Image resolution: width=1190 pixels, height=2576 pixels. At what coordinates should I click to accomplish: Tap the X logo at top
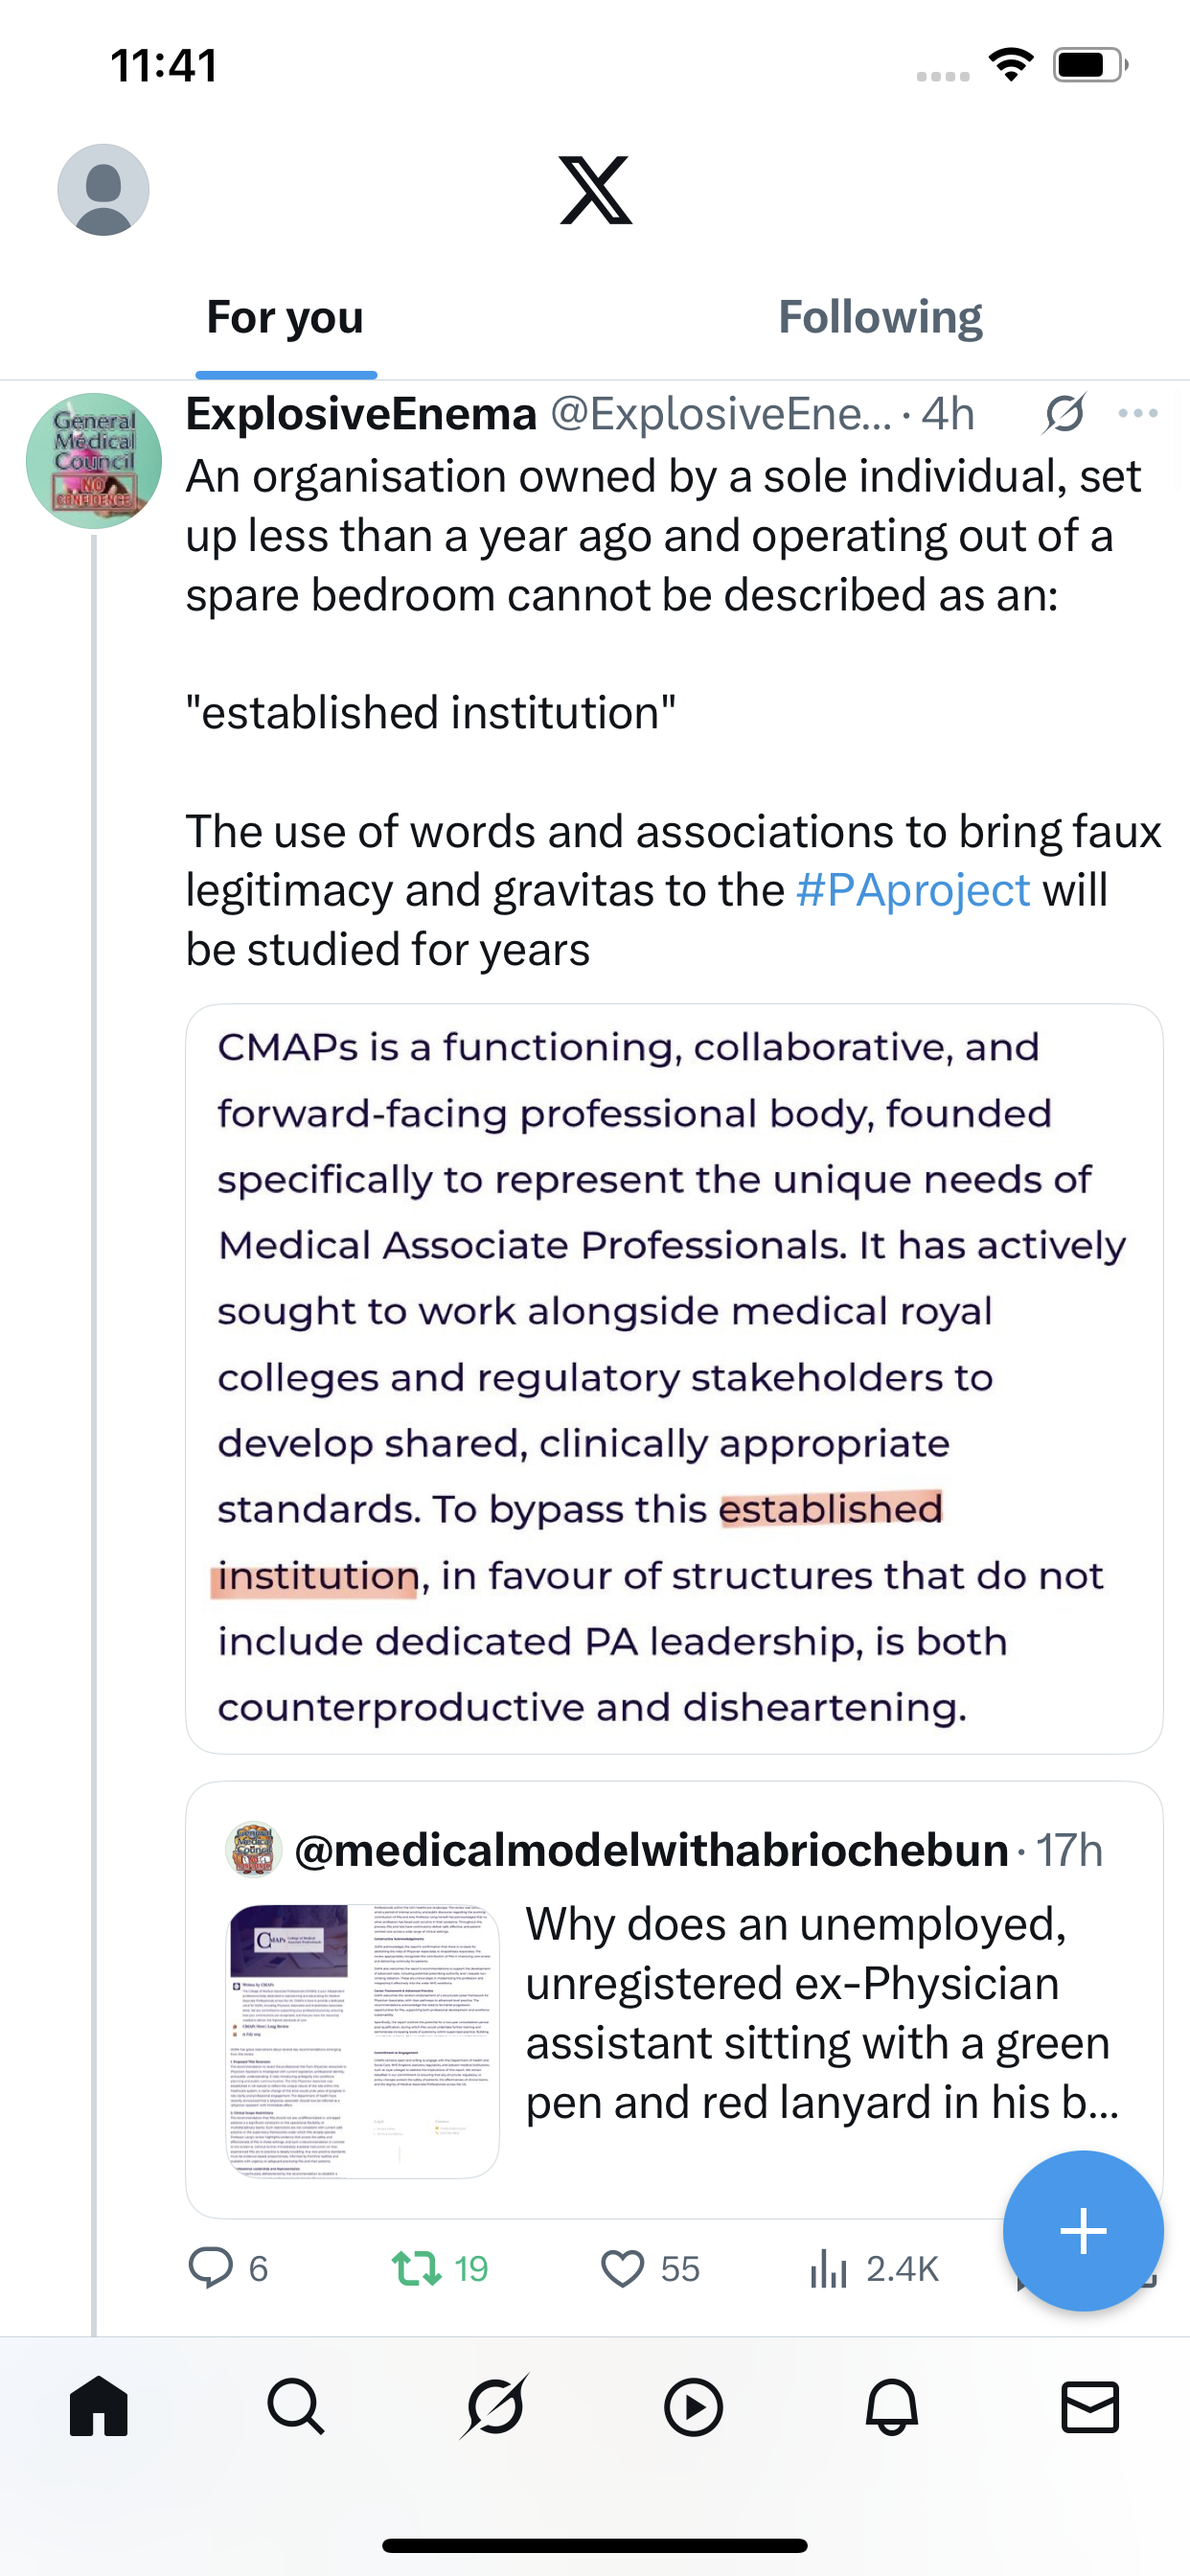(x=595, y=189)
